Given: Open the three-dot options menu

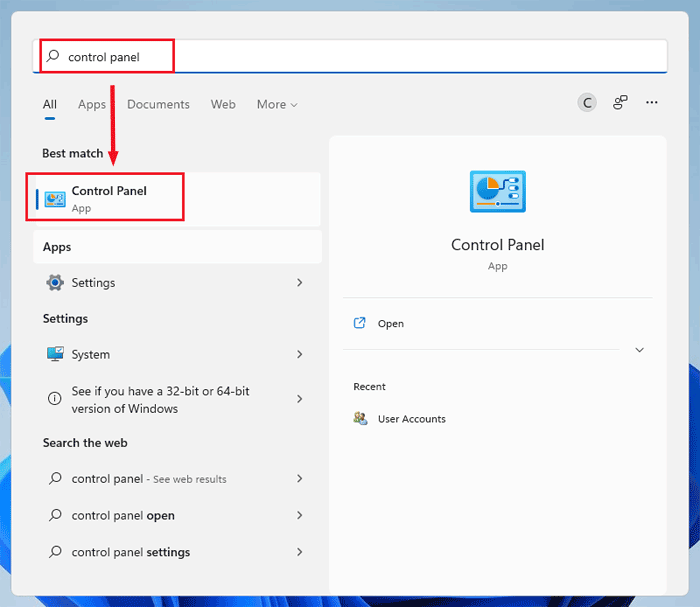Looking at the screenshot, I should click(652, 103).
